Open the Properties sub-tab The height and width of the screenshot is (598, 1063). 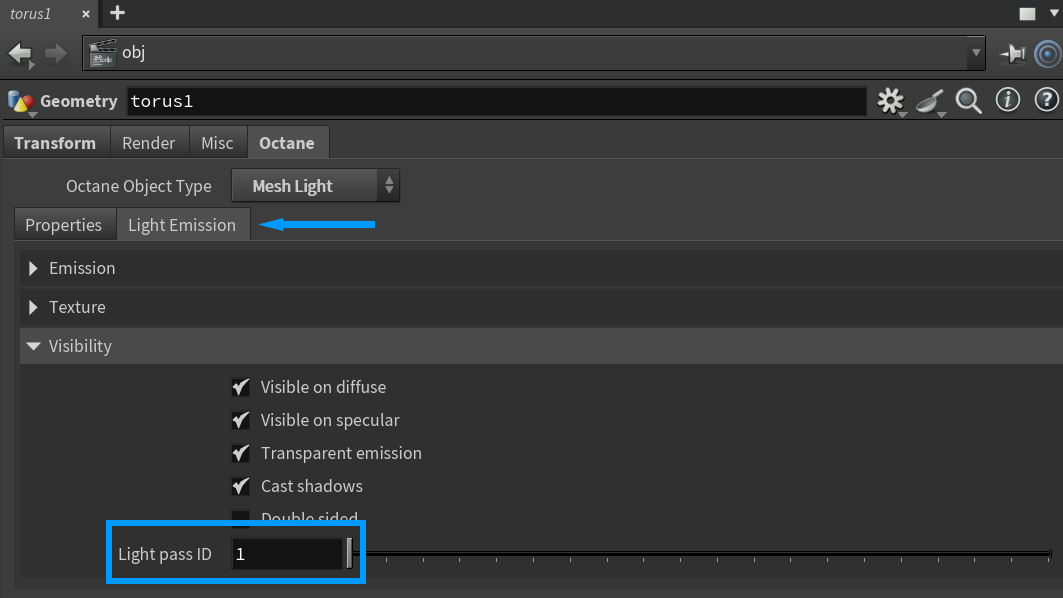click(64, 225)
